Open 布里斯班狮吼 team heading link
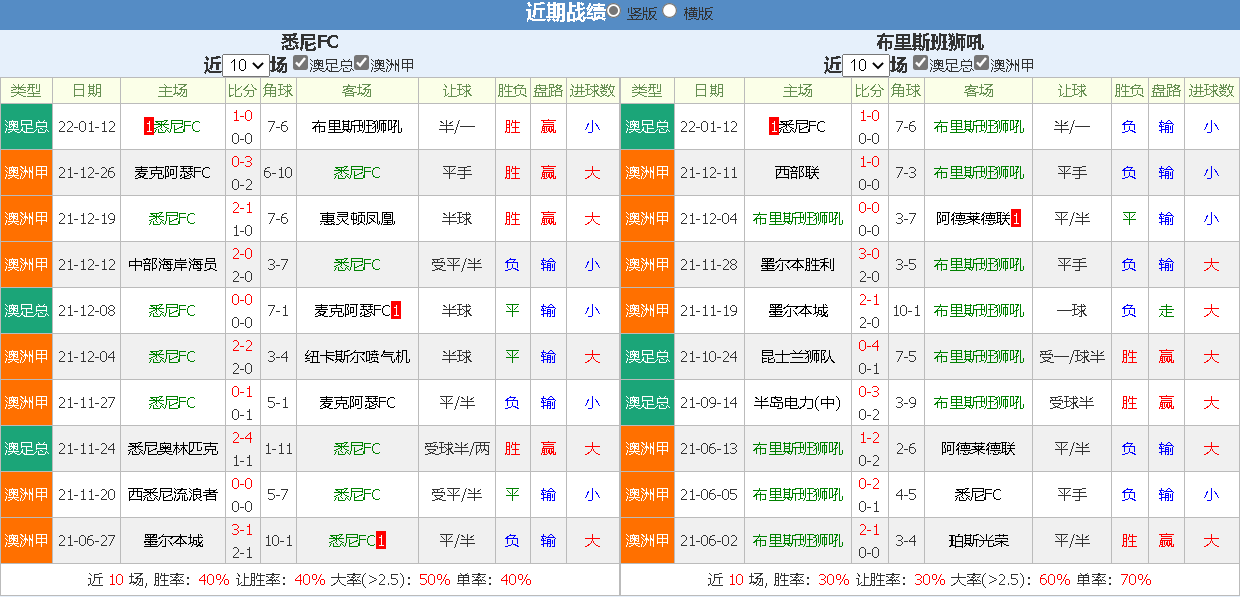Viewport: 1240px width, 597px height. click(930, 42)
